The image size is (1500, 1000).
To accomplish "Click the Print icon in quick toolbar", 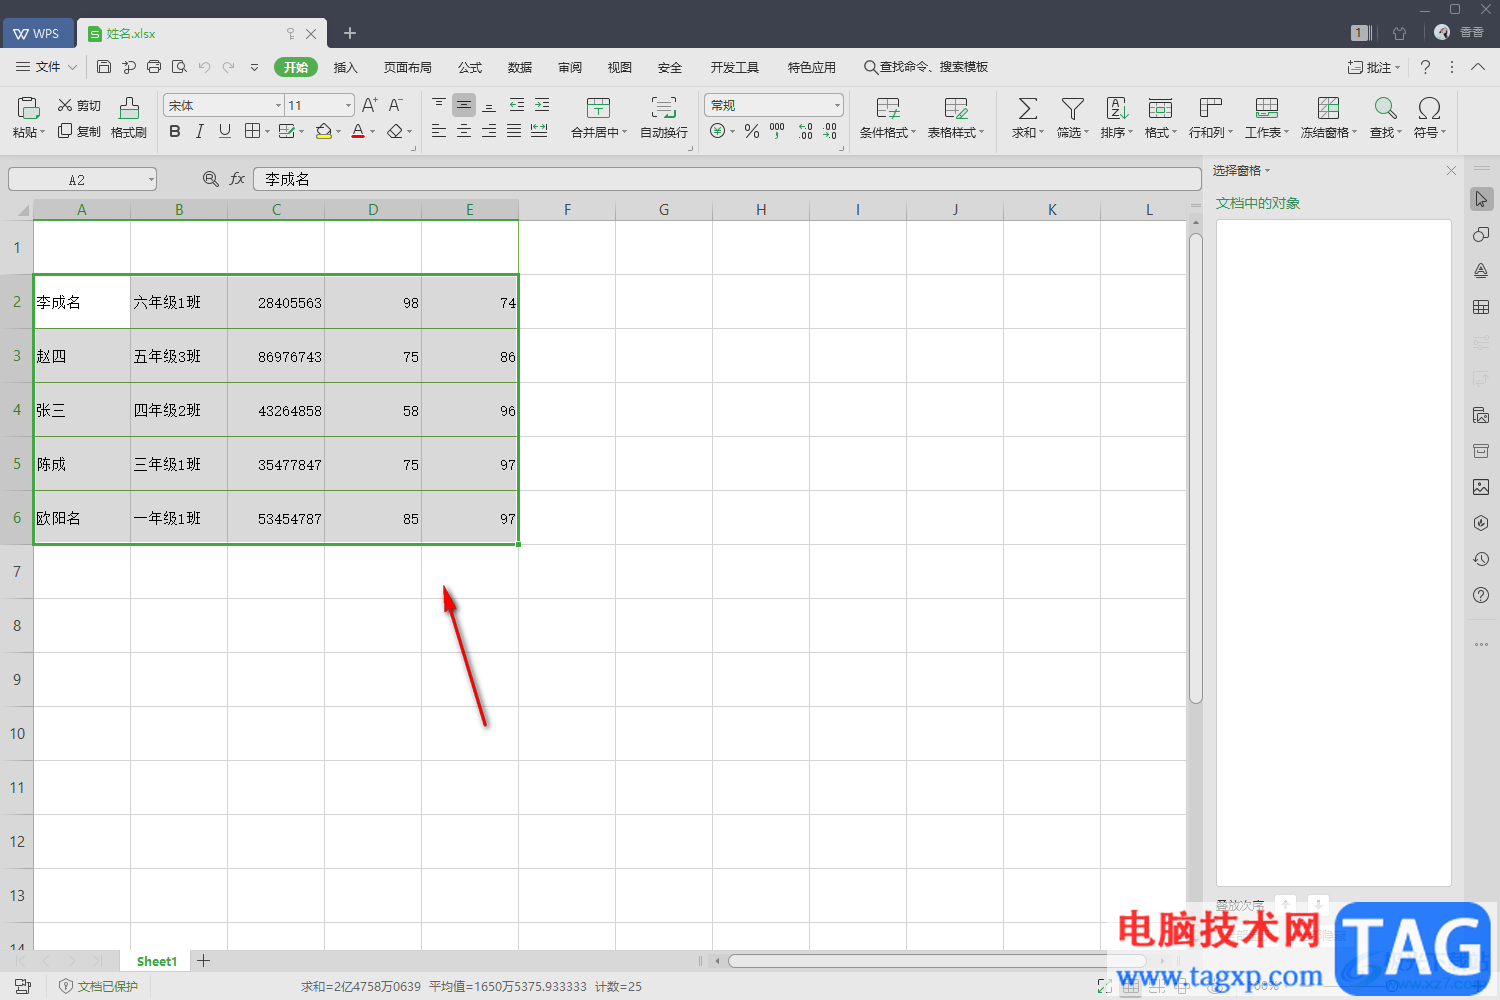I will [154, 67].
